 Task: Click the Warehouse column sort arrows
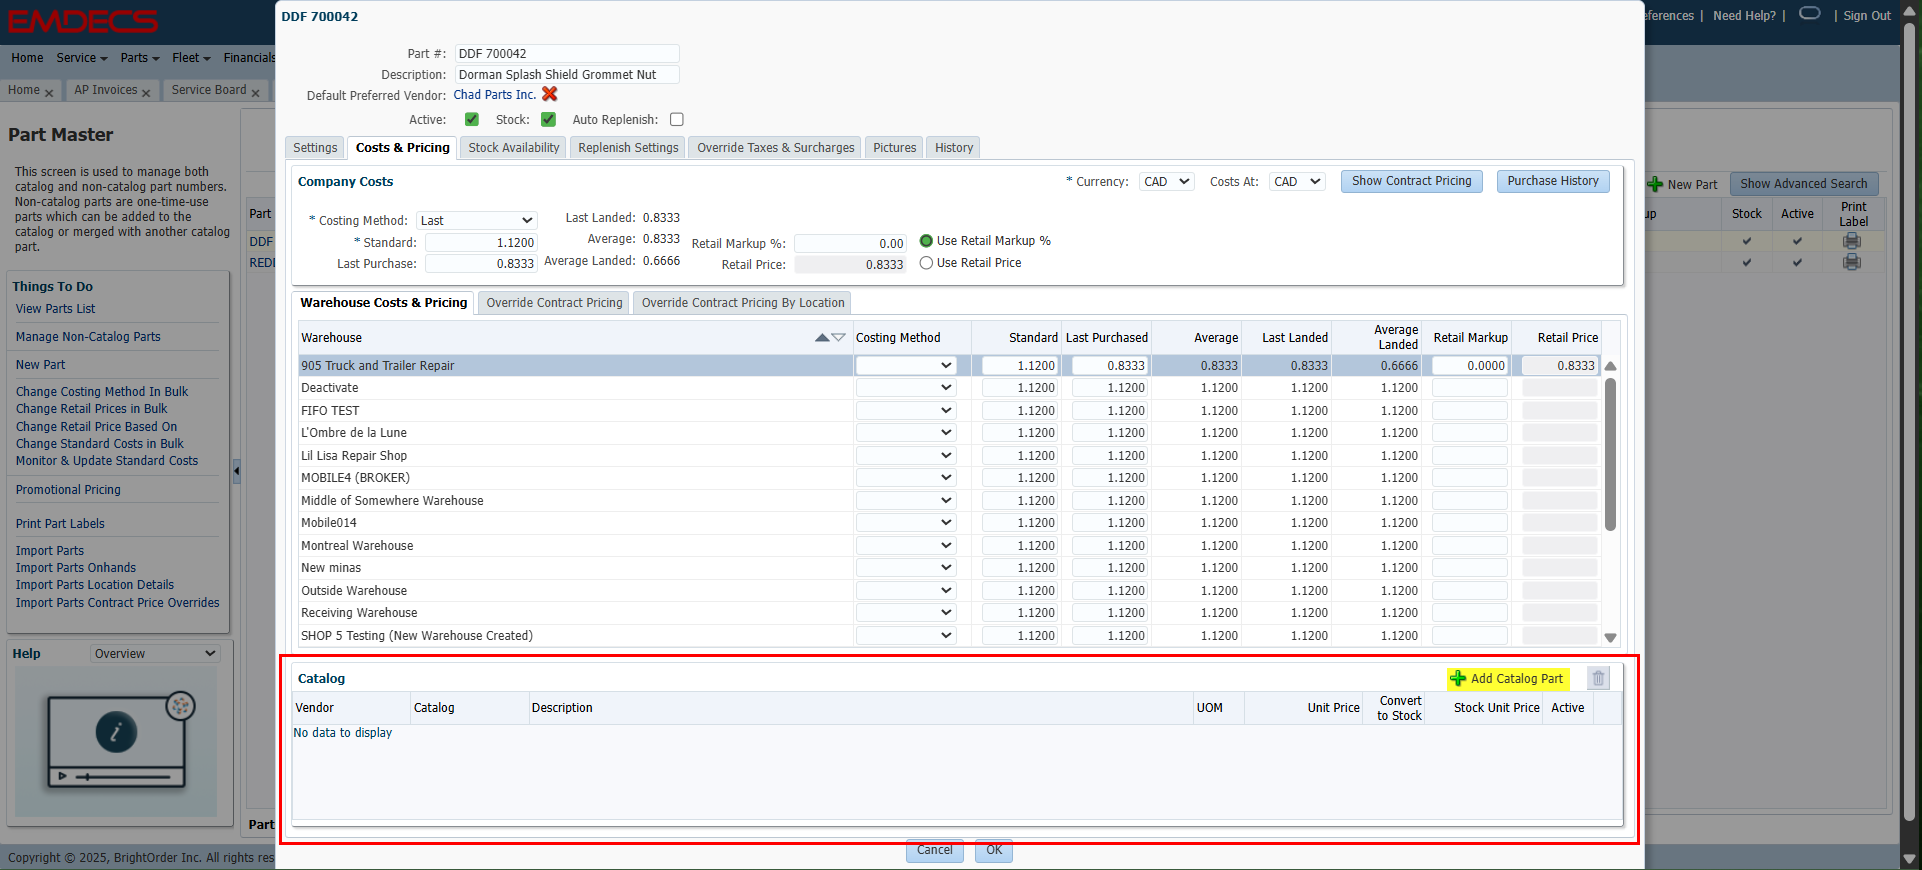(x=830, y=338)
